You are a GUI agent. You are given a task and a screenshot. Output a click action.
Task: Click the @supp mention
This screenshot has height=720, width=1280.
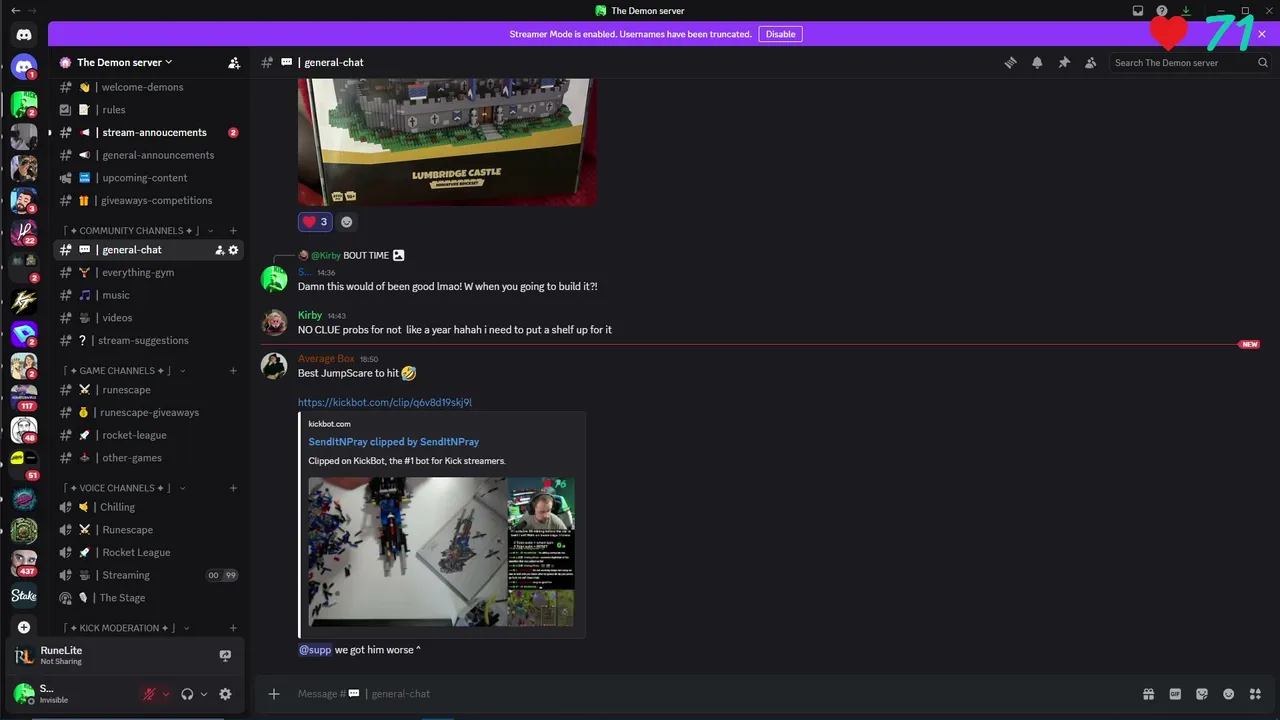[x=315, y=650]
